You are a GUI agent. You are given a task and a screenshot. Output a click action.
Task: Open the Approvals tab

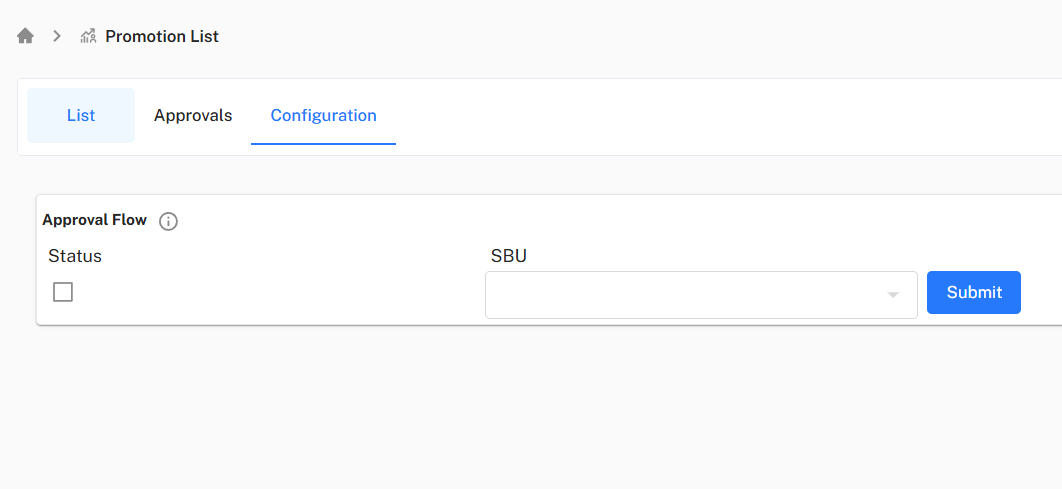pos(193,116)
